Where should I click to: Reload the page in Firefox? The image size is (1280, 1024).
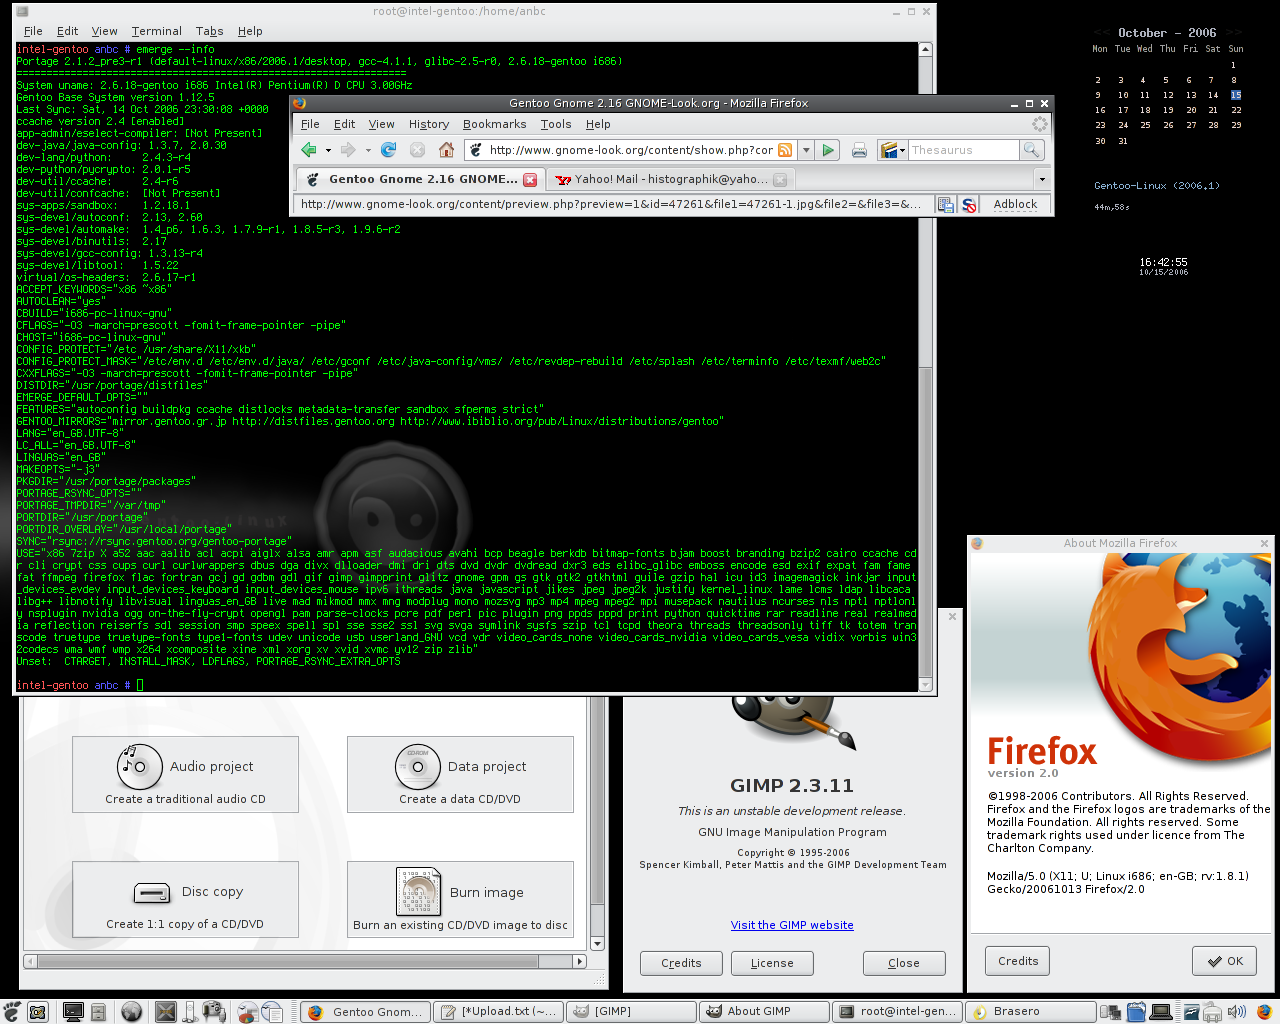click(389, 150)
